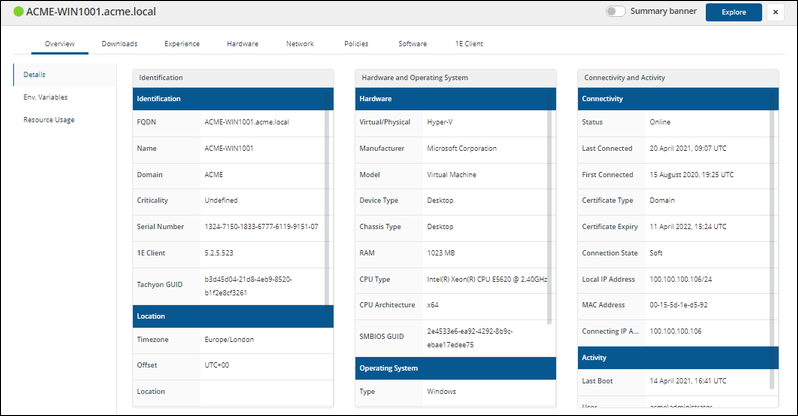Select the Hardware tab
The image size is (798, 416).
pyautogui.click(x=242, y=44)
